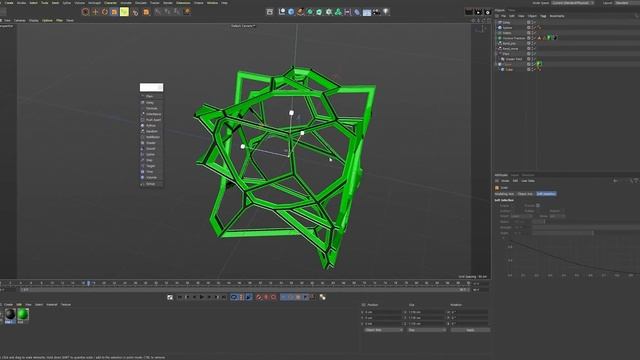
Task: Open the User Data menu in Attributes
Action: click(x=528, y=181)
